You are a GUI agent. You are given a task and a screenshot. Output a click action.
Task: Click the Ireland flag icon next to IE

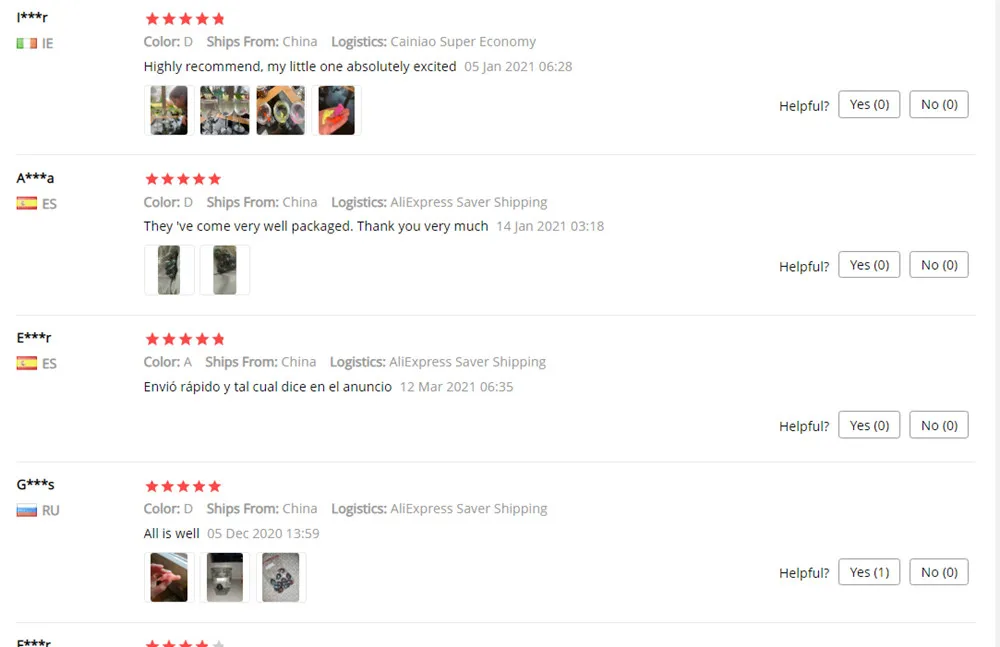click(x=27, y=43)
